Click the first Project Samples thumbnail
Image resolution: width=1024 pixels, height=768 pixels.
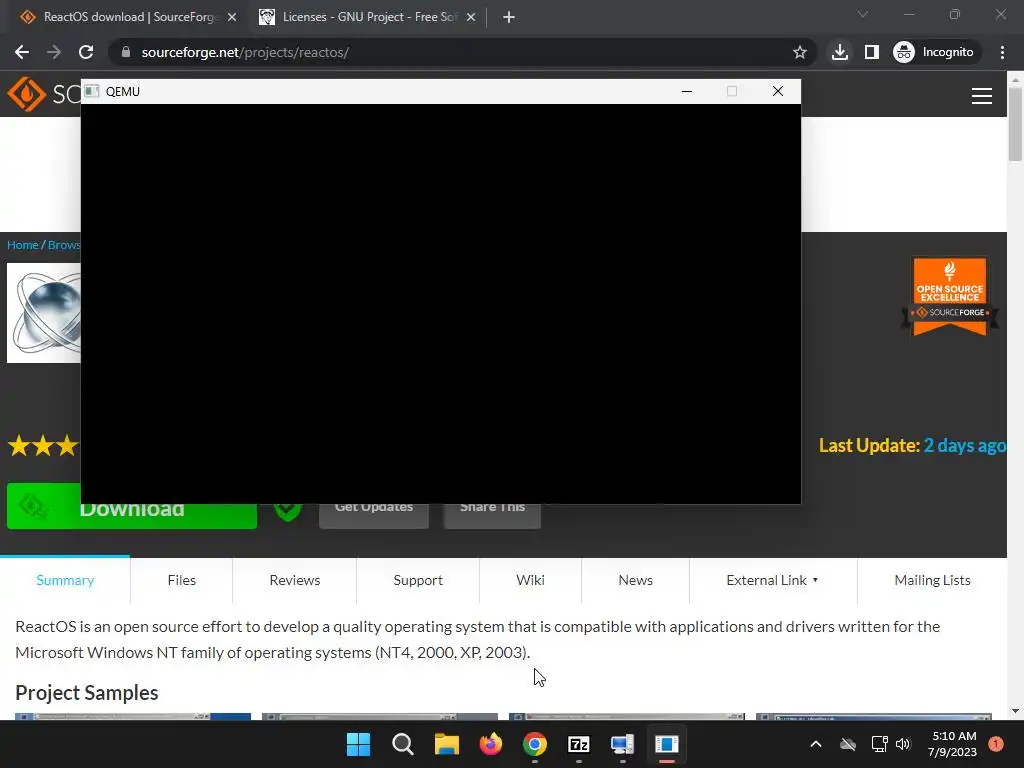133,716
